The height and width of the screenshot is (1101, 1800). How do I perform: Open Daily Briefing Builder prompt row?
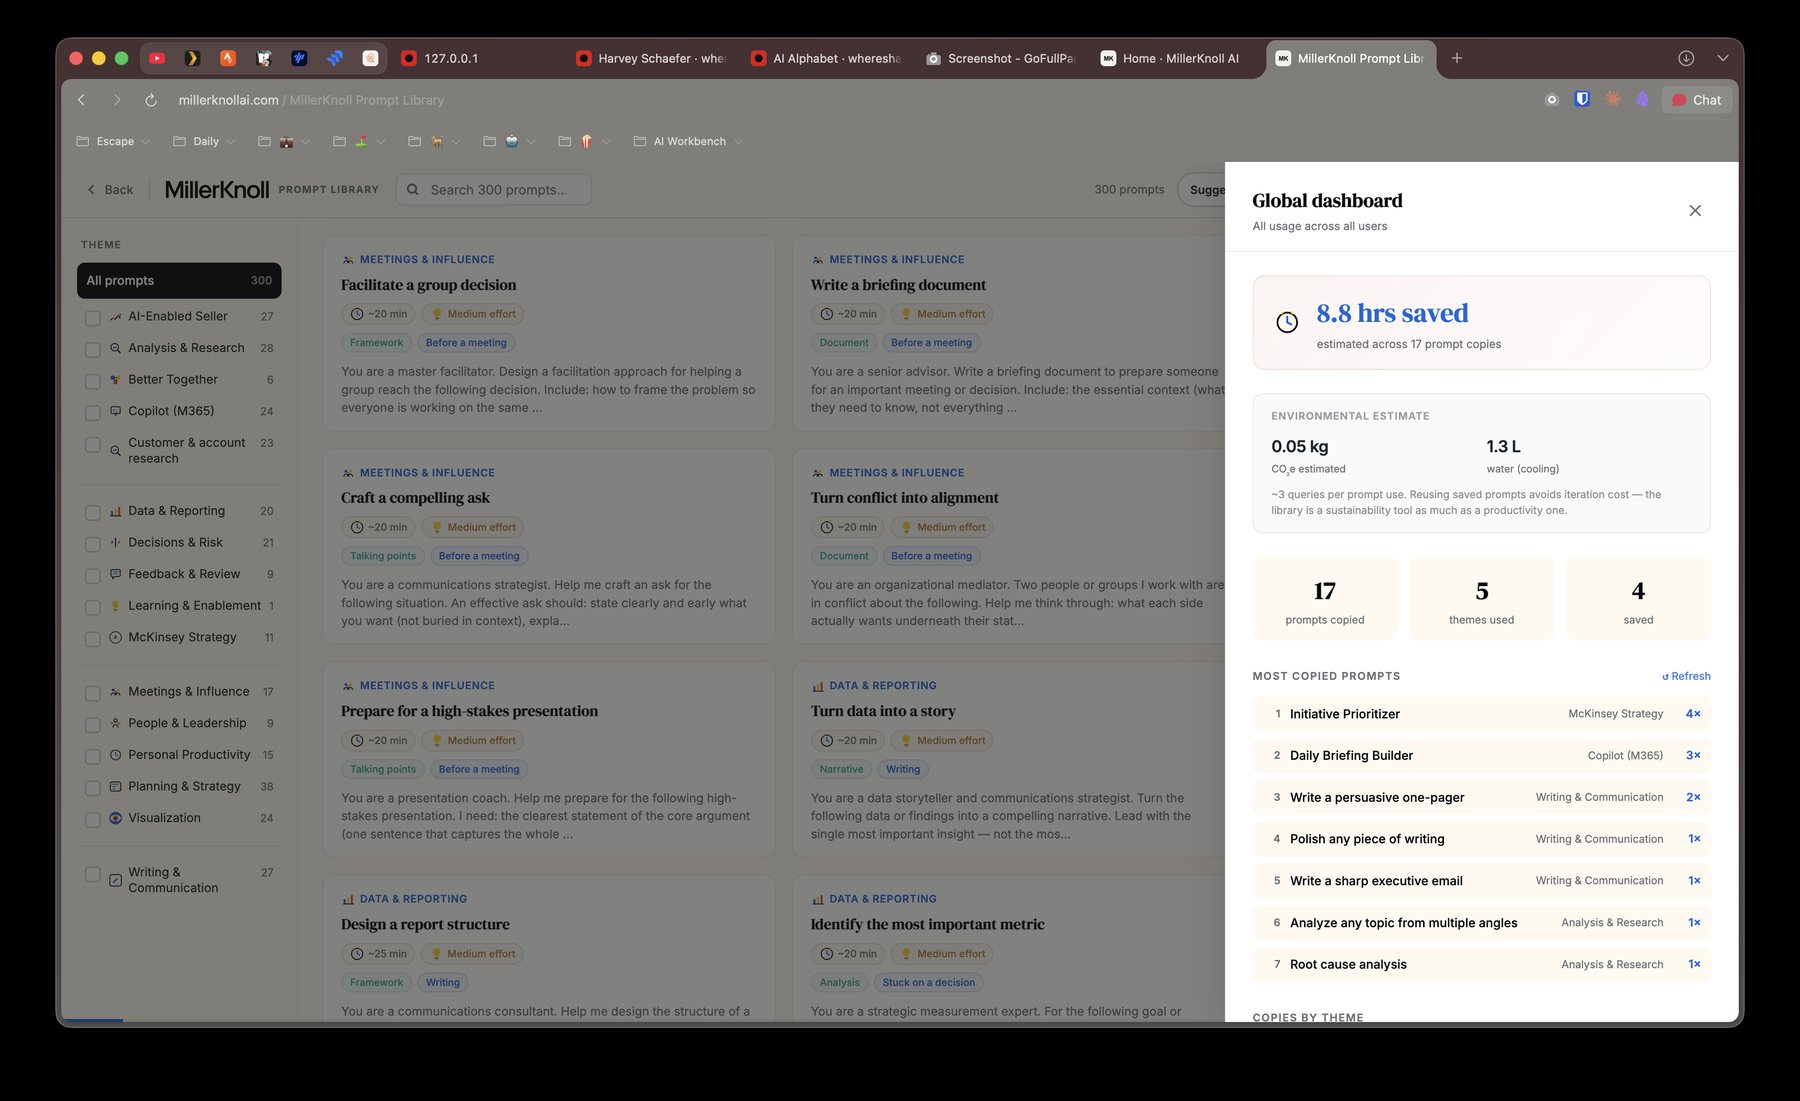click(1481, 756)
